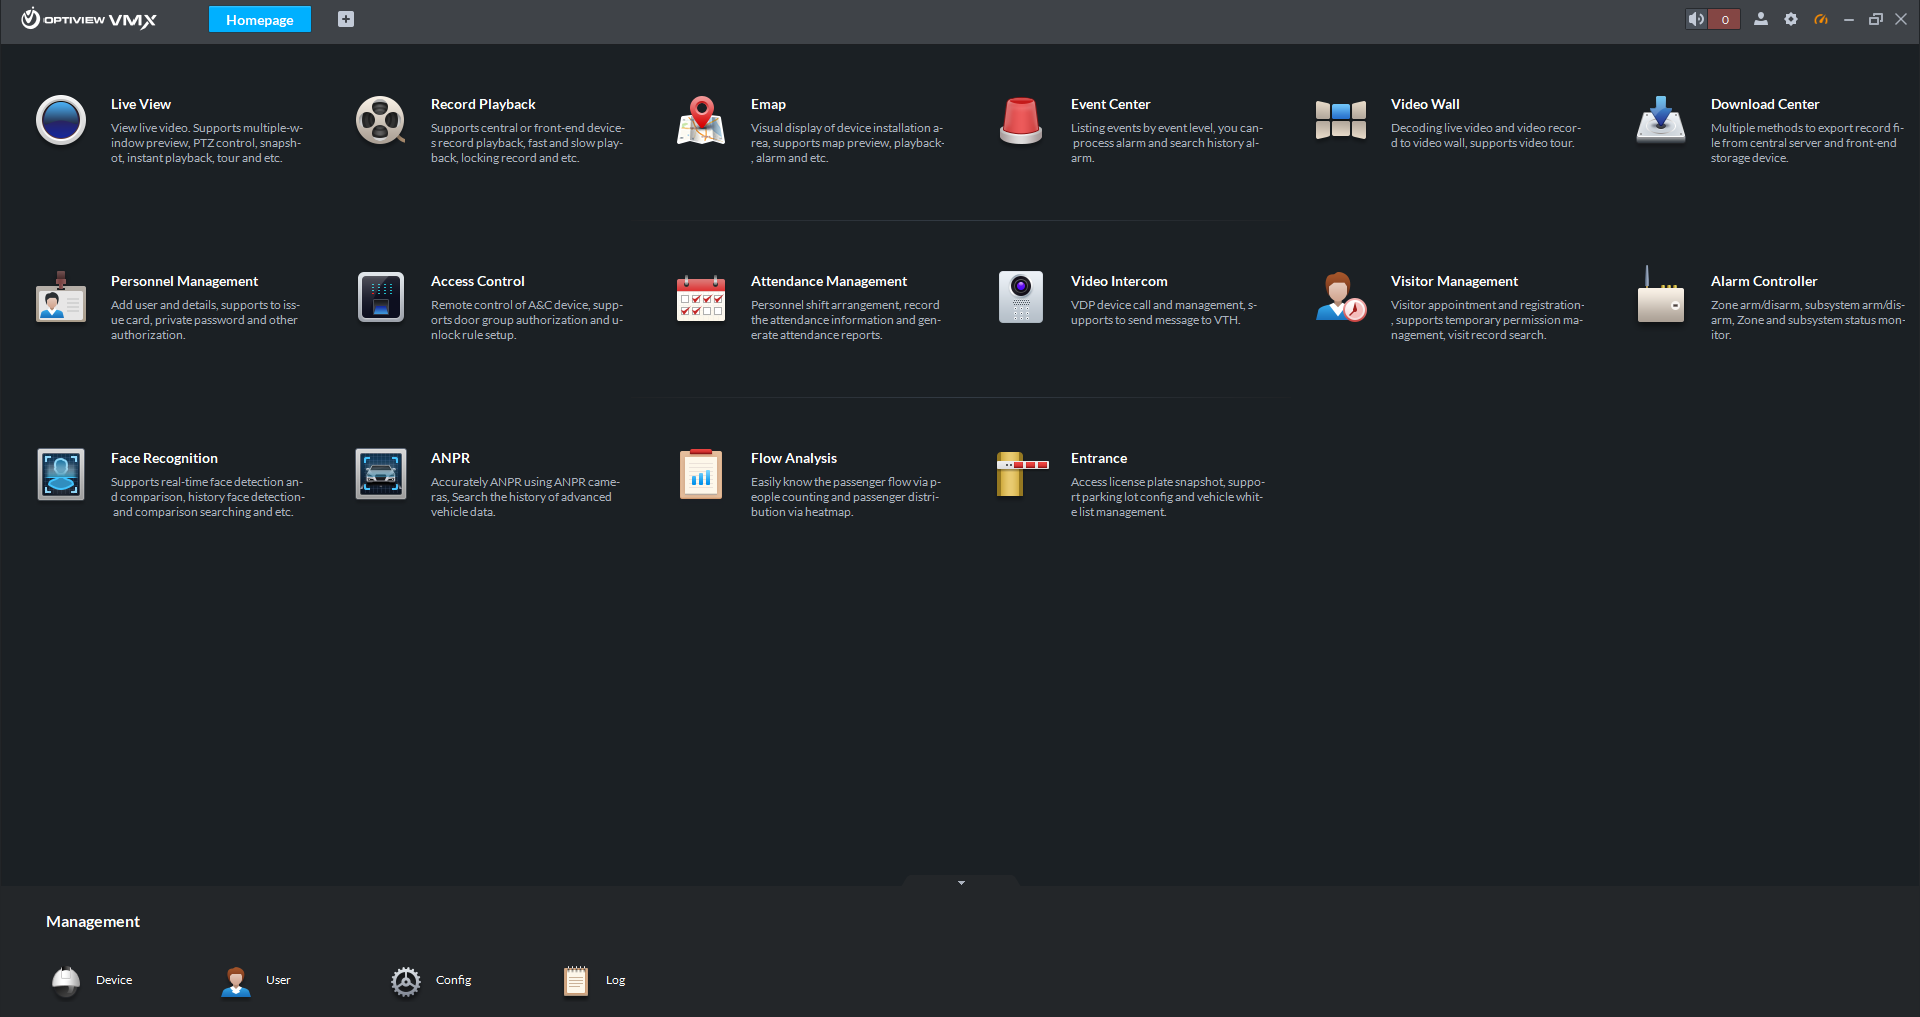Image resolution: width=1920 pixels, height=1017 pixels.
Task: Add a new tab with the plus button
Action: (x=345, y=19)
